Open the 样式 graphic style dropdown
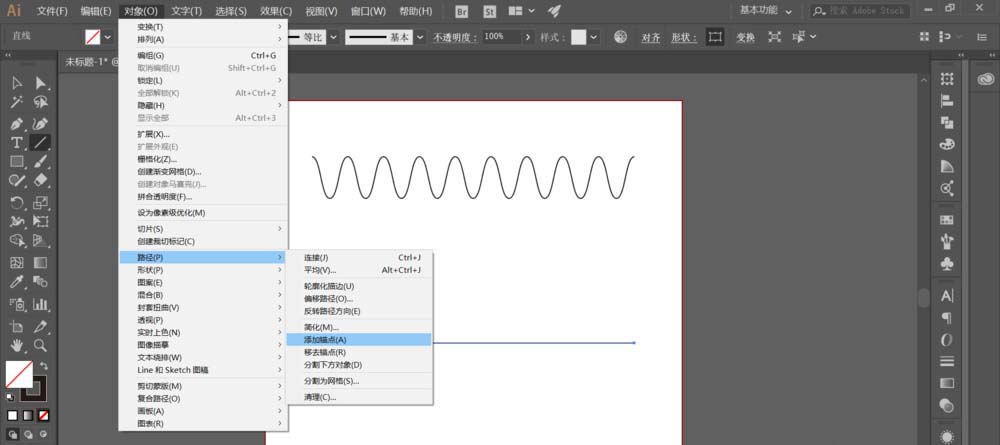Screen dimensions: 1000x445 (594, 38)
